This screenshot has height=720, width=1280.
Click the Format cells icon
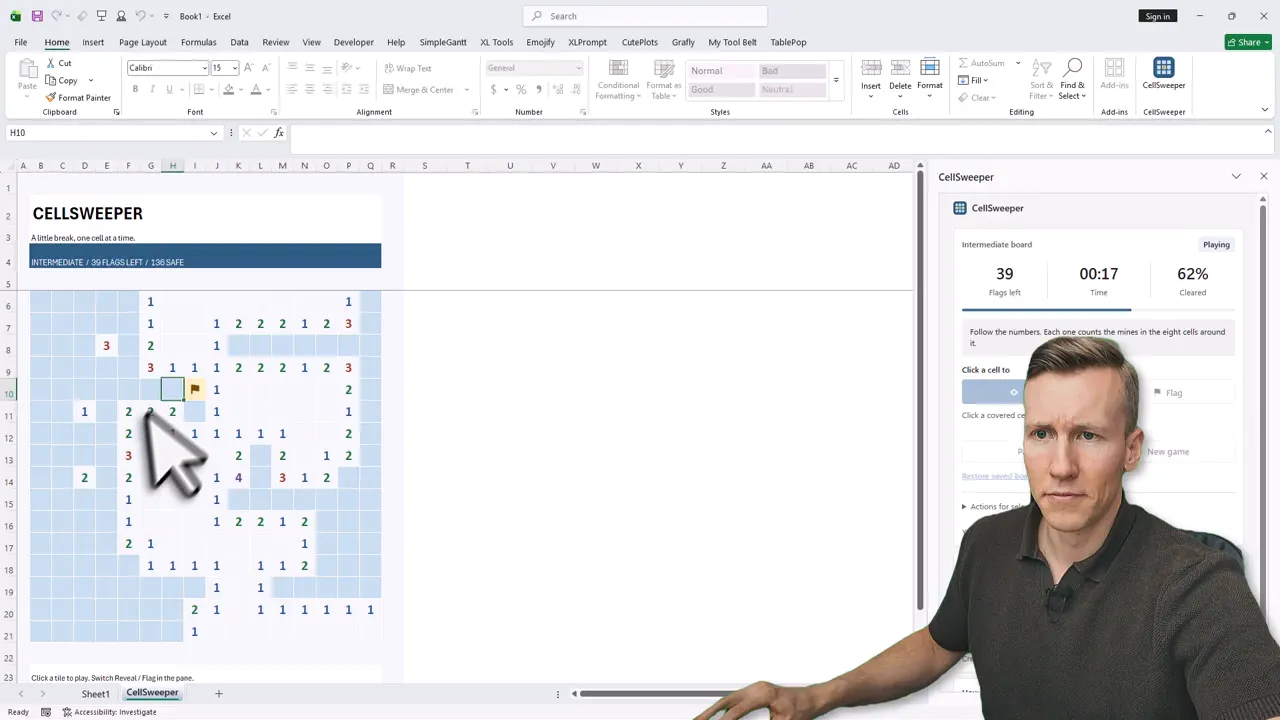[930, 75]
